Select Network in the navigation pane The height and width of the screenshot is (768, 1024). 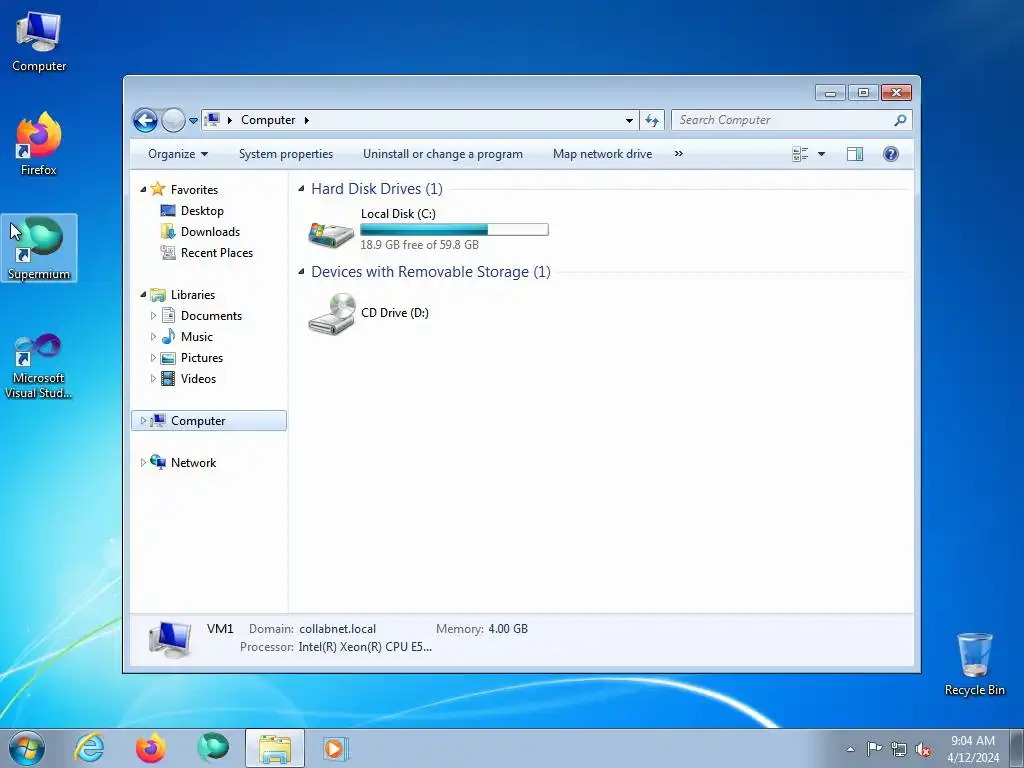point(193,462)
